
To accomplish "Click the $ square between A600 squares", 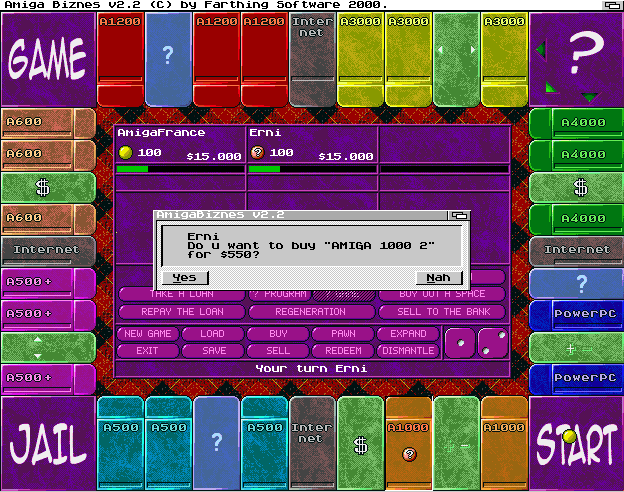I will pos(49,187).
